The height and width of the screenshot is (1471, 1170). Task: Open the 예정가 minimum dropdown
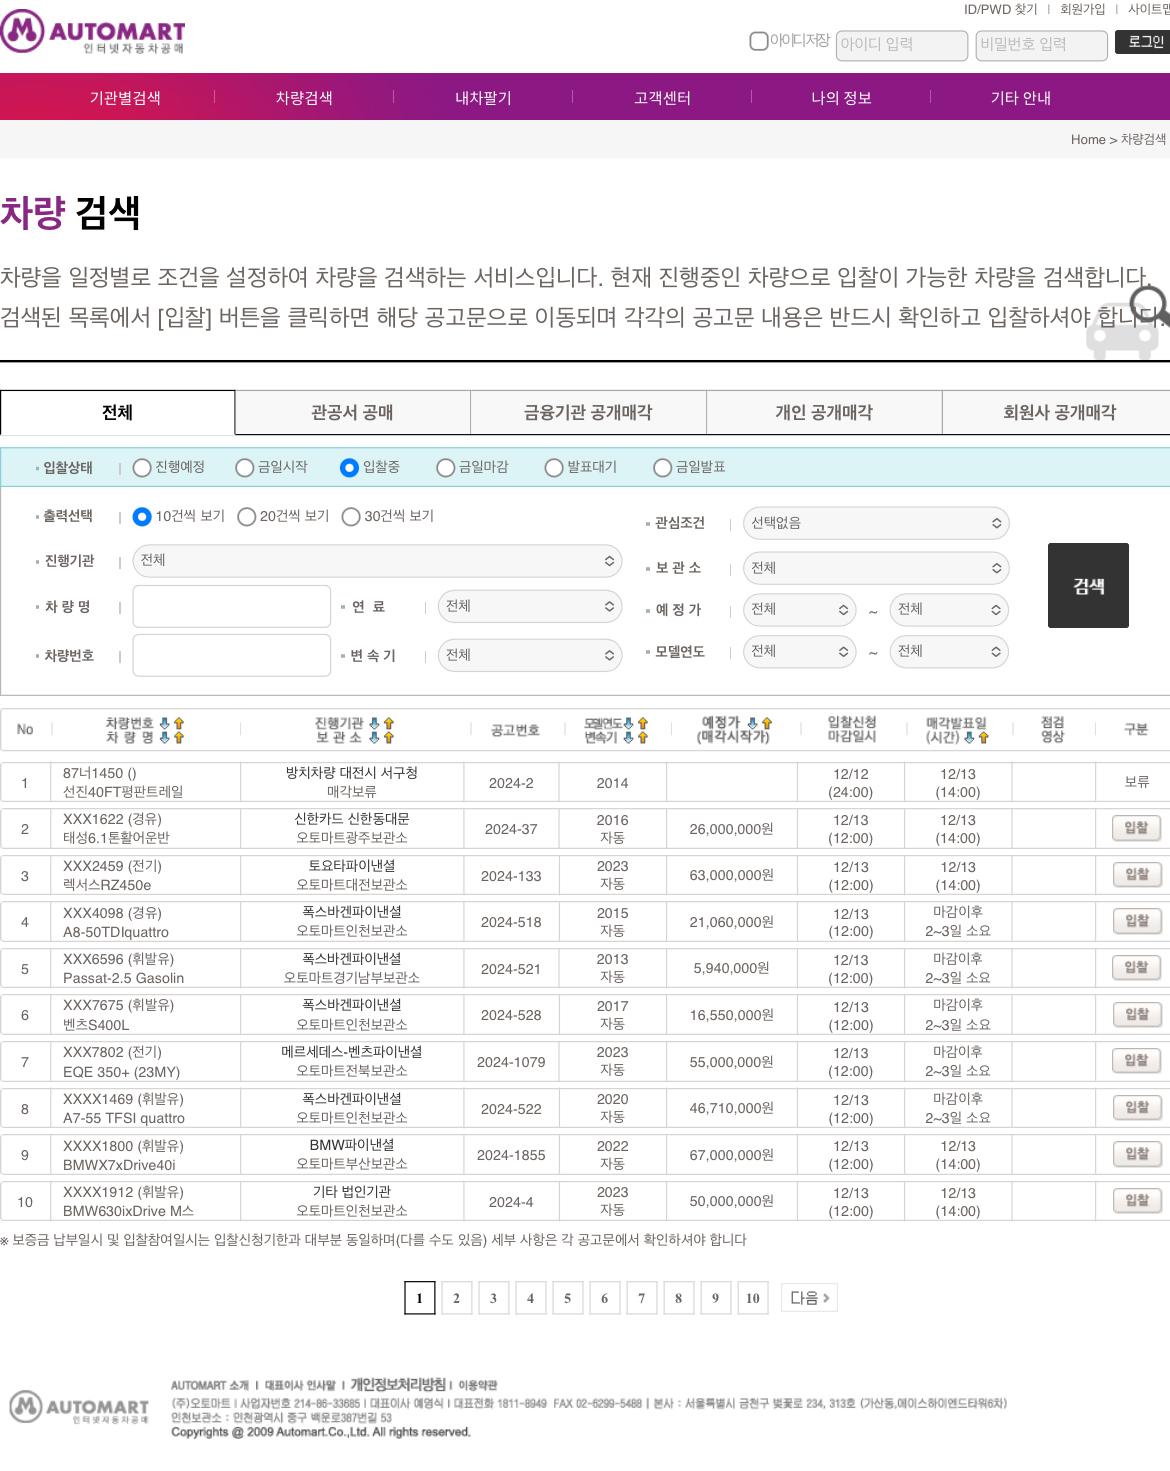[x=799, y=610]
